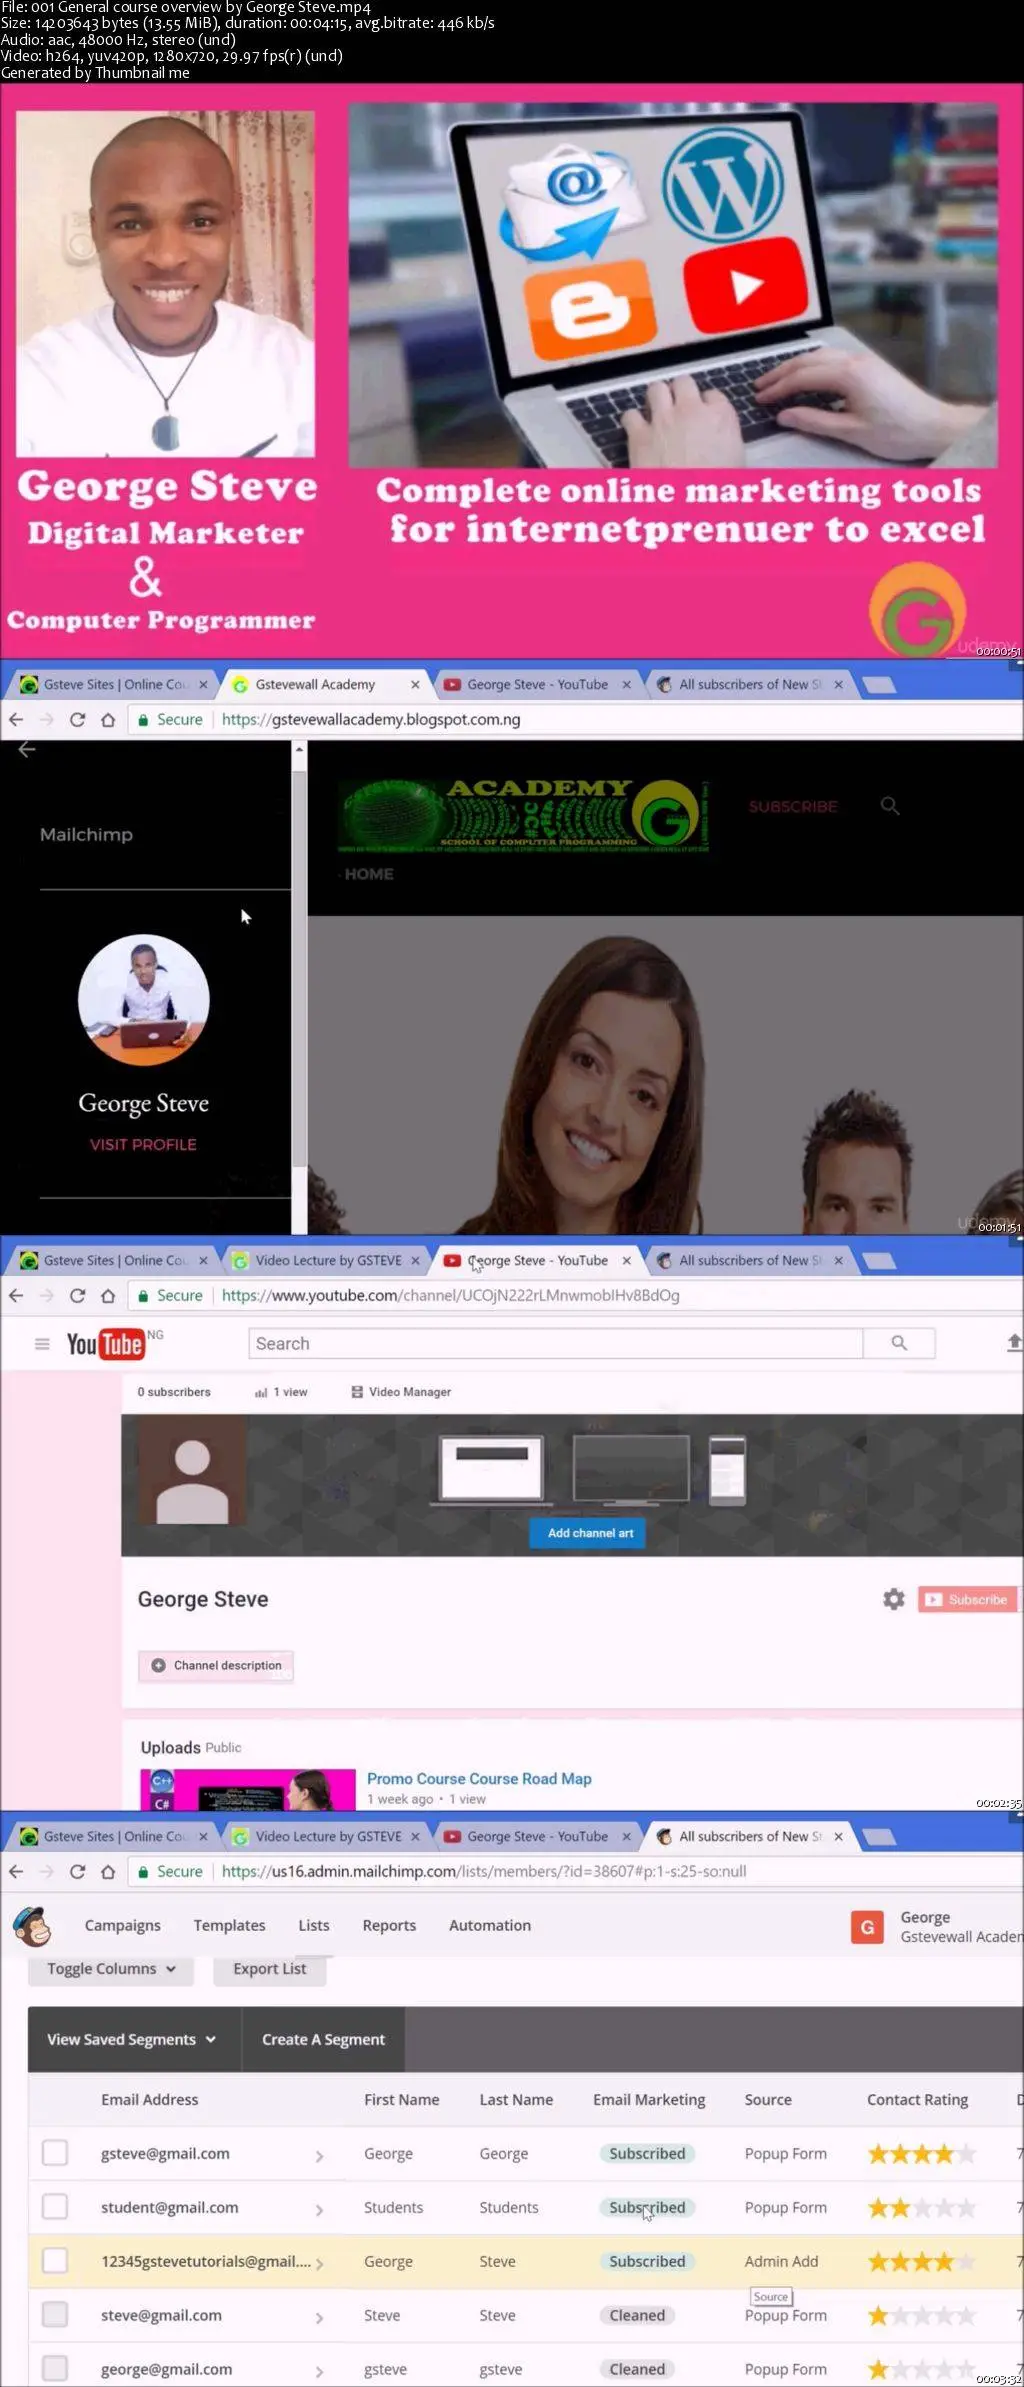Click the YouTube logo
The width and height of the screenshot is (1024, 2387).
[x=105, y=1344]
